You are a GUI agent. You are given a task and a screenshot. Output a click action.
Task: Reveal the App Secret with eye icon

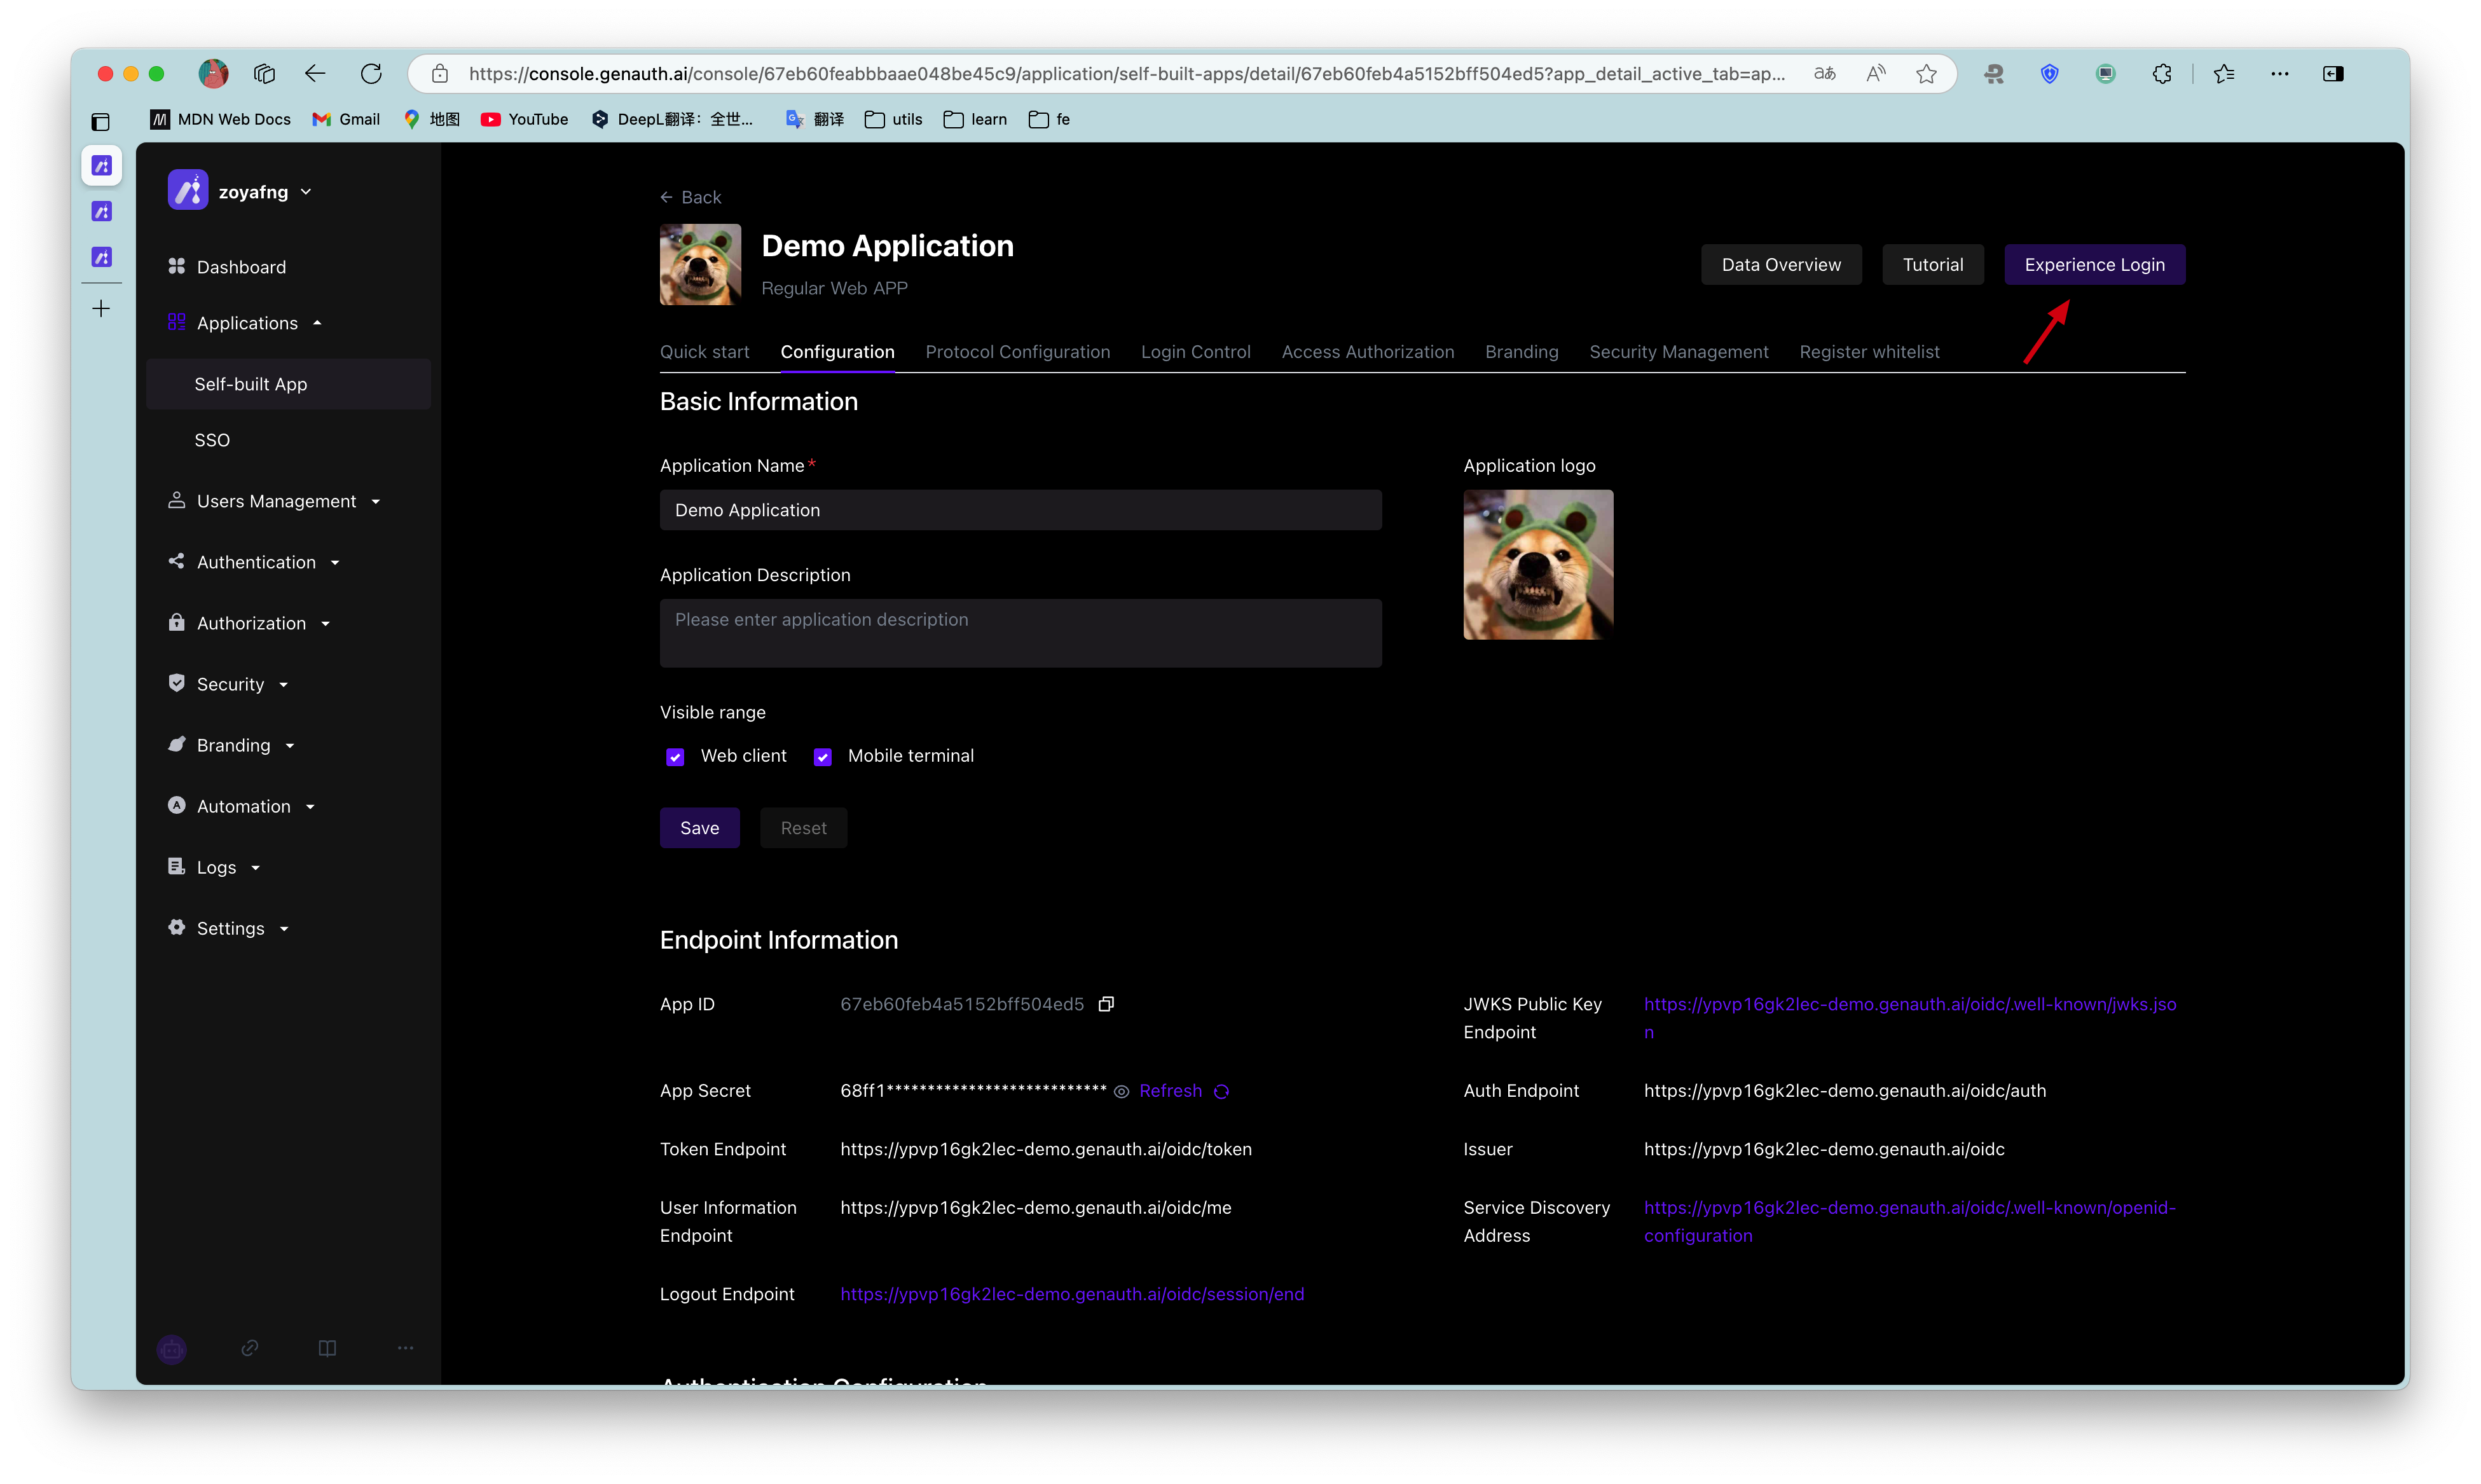click(1121, 1092)
